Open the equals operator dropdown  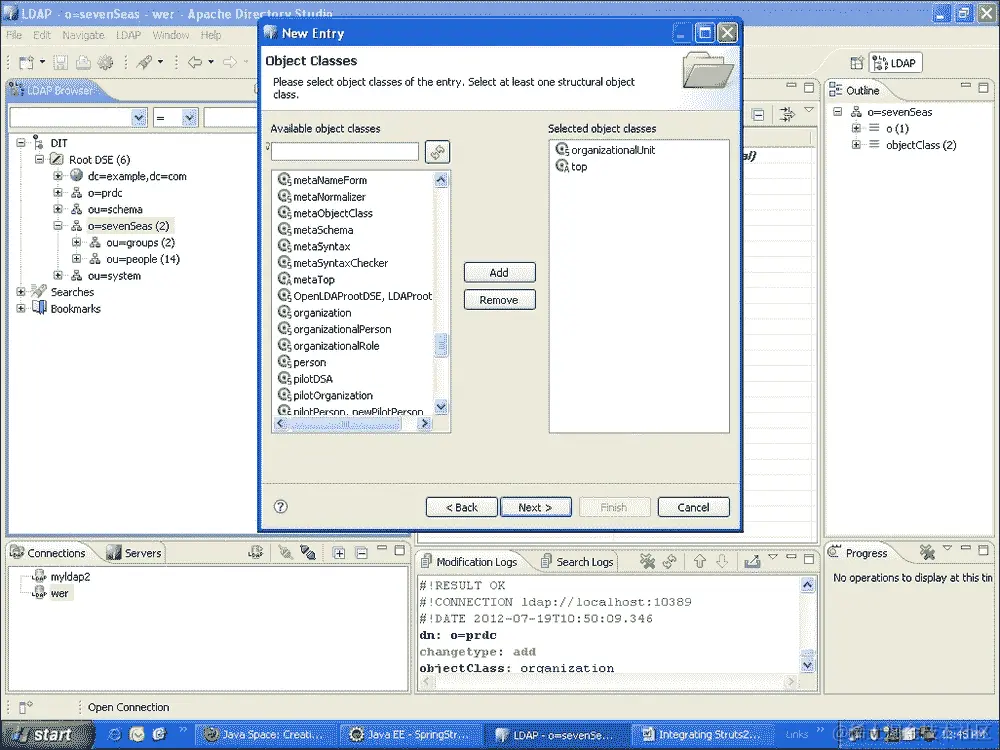pos(189,117)
